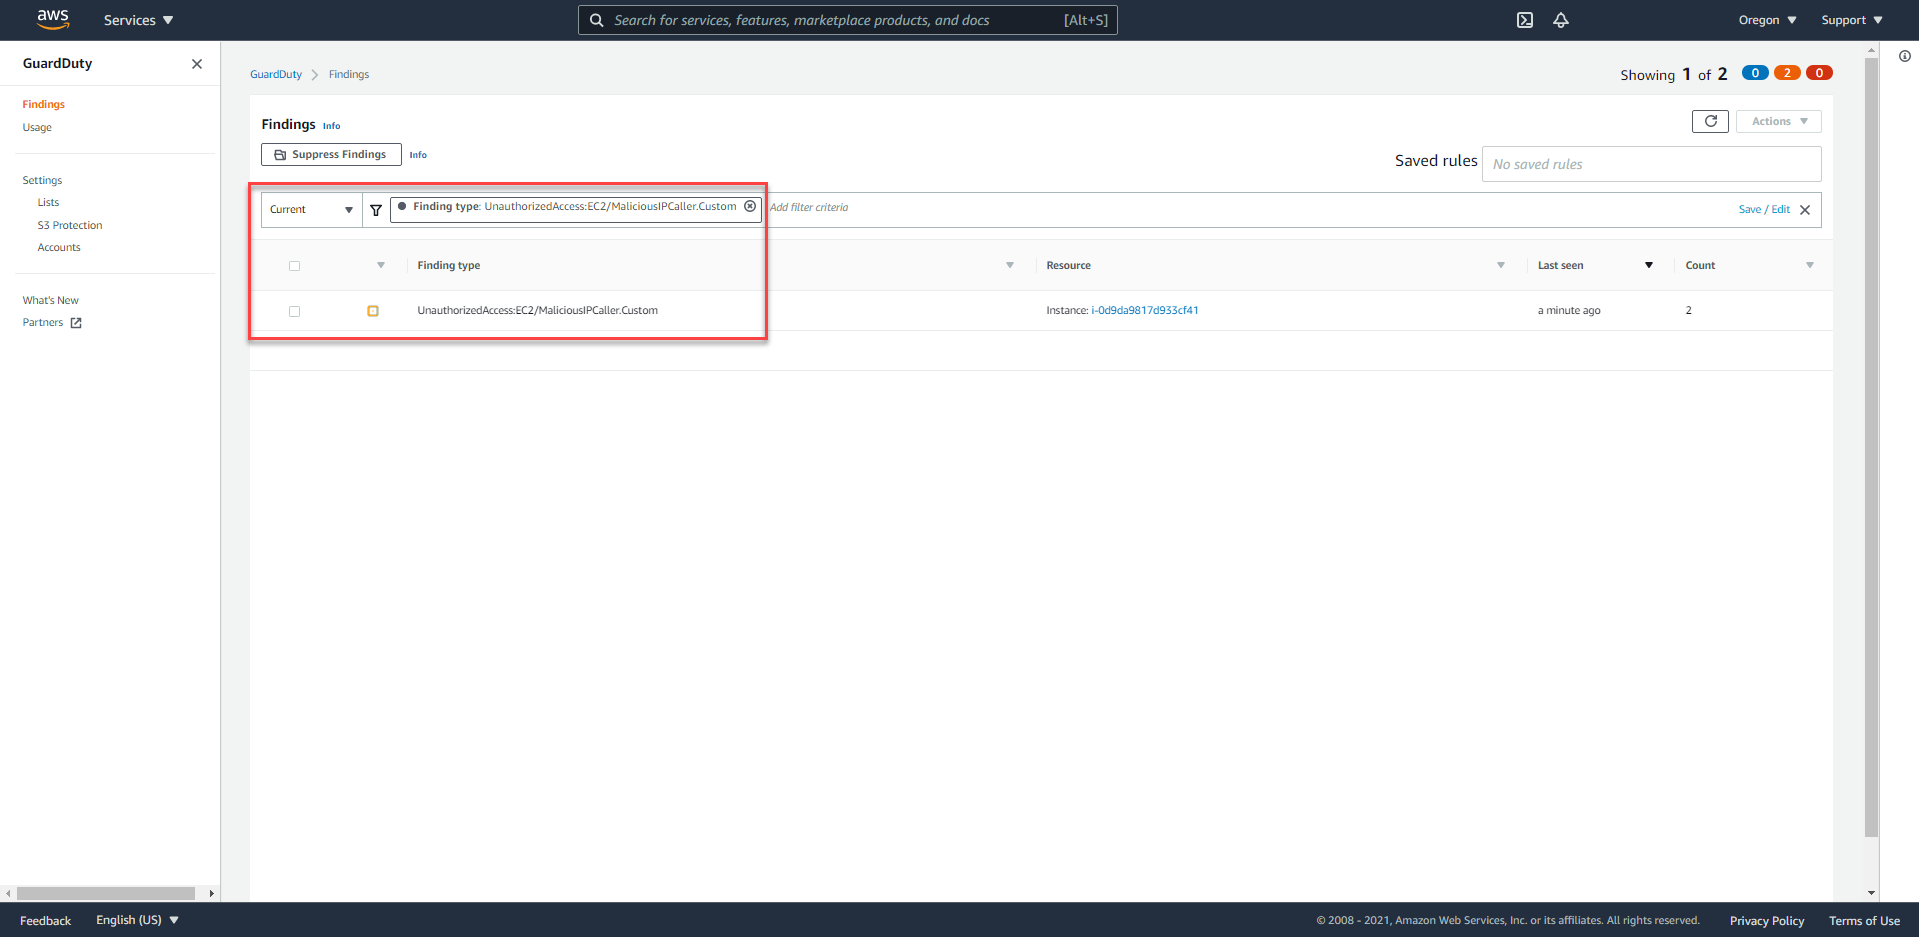1919x937 pixels.
Task: Open S3 Protection settings
Action: (70, 225)
